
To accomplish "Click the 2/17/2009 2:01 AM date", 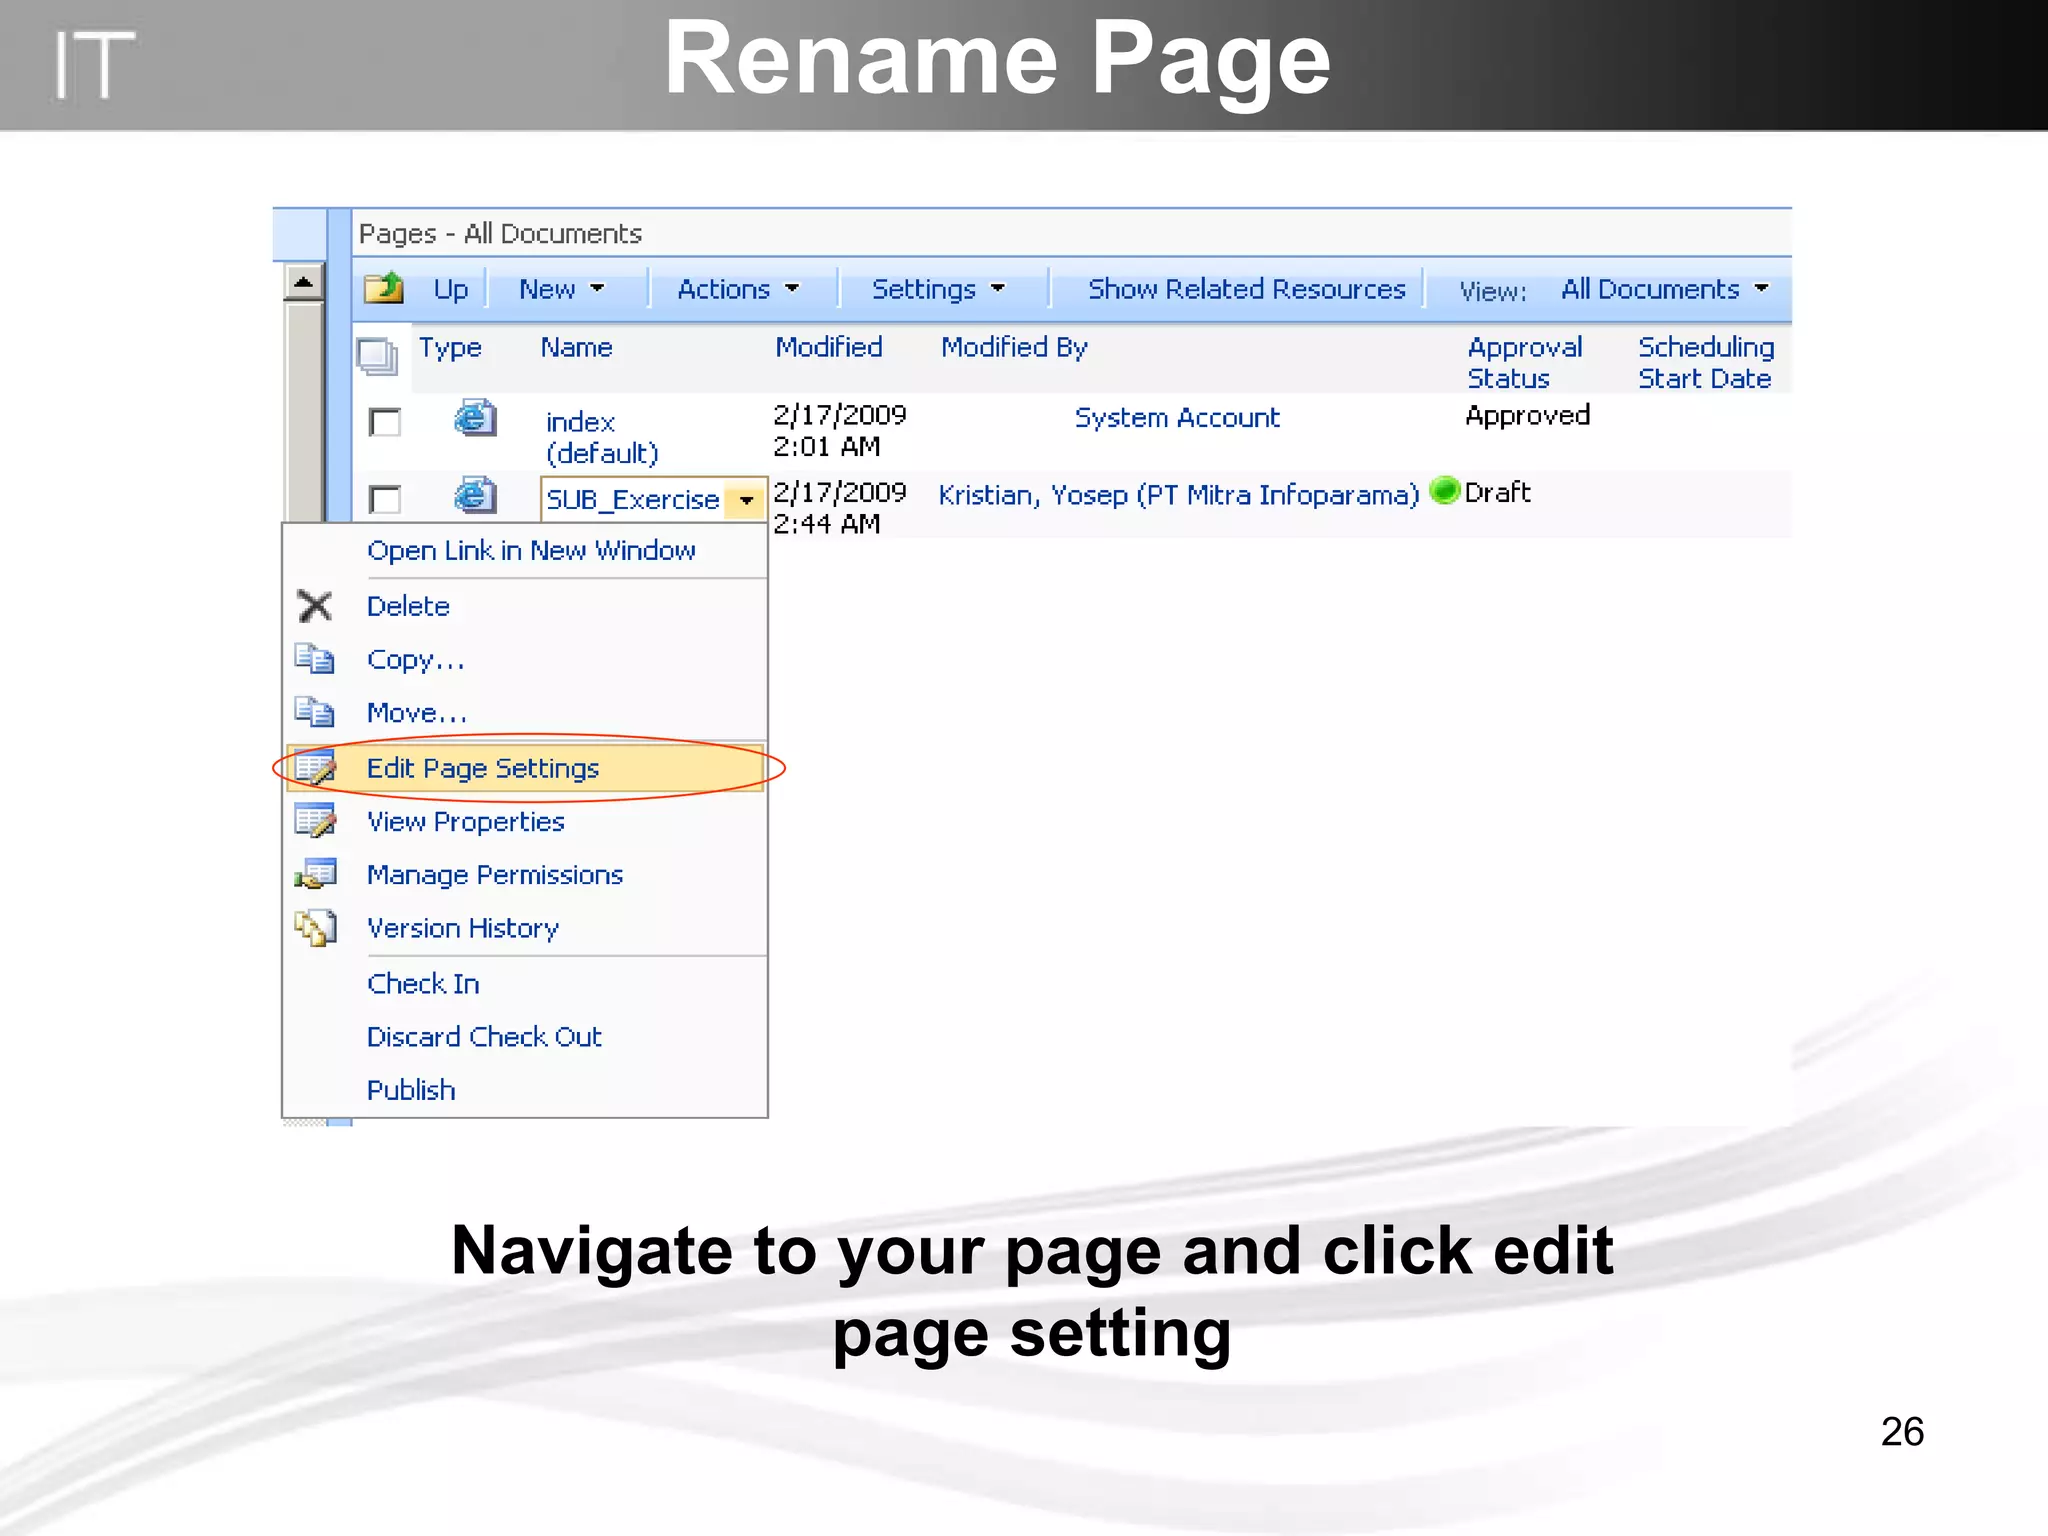I will [840, 431].
